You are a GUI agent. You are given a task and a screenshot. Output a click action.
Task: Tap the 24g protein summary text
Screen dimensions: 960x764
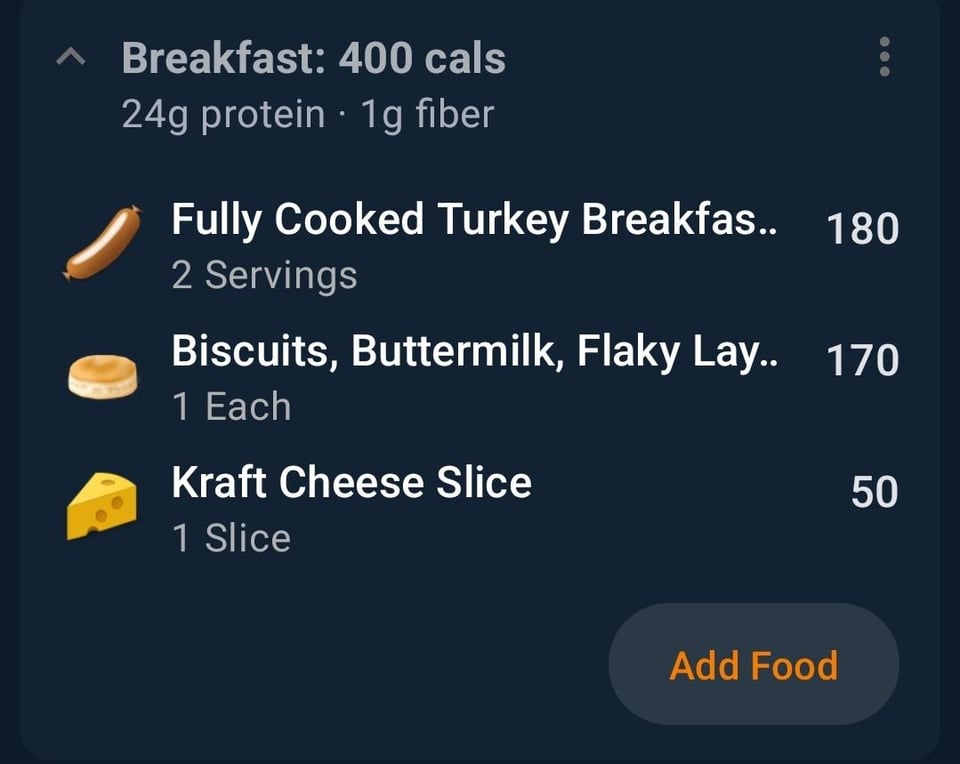coord(223,115)
